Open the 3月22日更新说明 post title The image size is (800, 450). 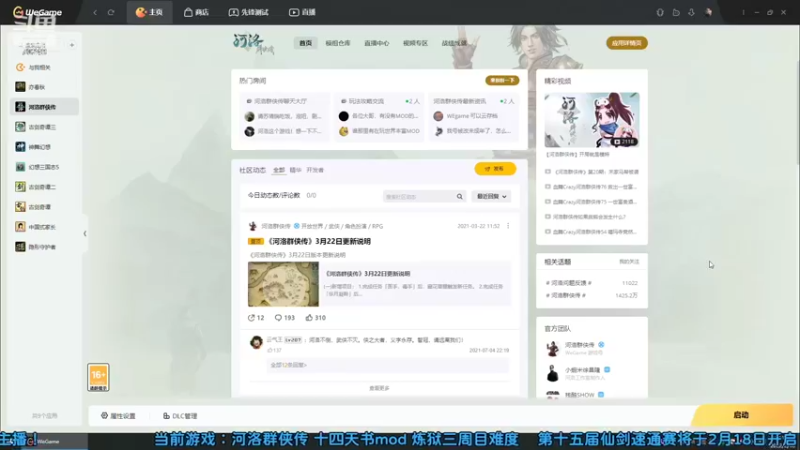(319, 241)
